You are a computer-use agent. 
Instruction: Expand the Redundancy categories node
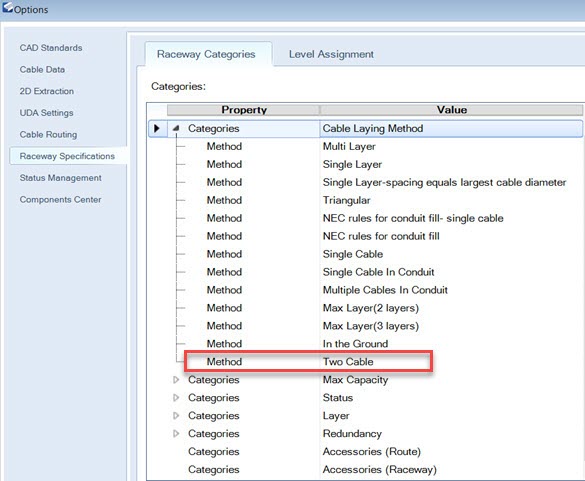[x=176, y=434]
